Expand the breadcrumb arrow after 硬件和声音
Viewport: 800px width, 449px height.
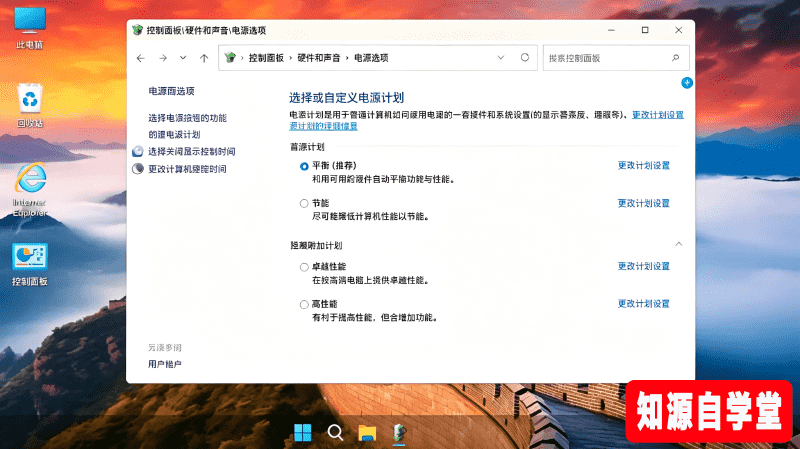(x=347, y=58)
